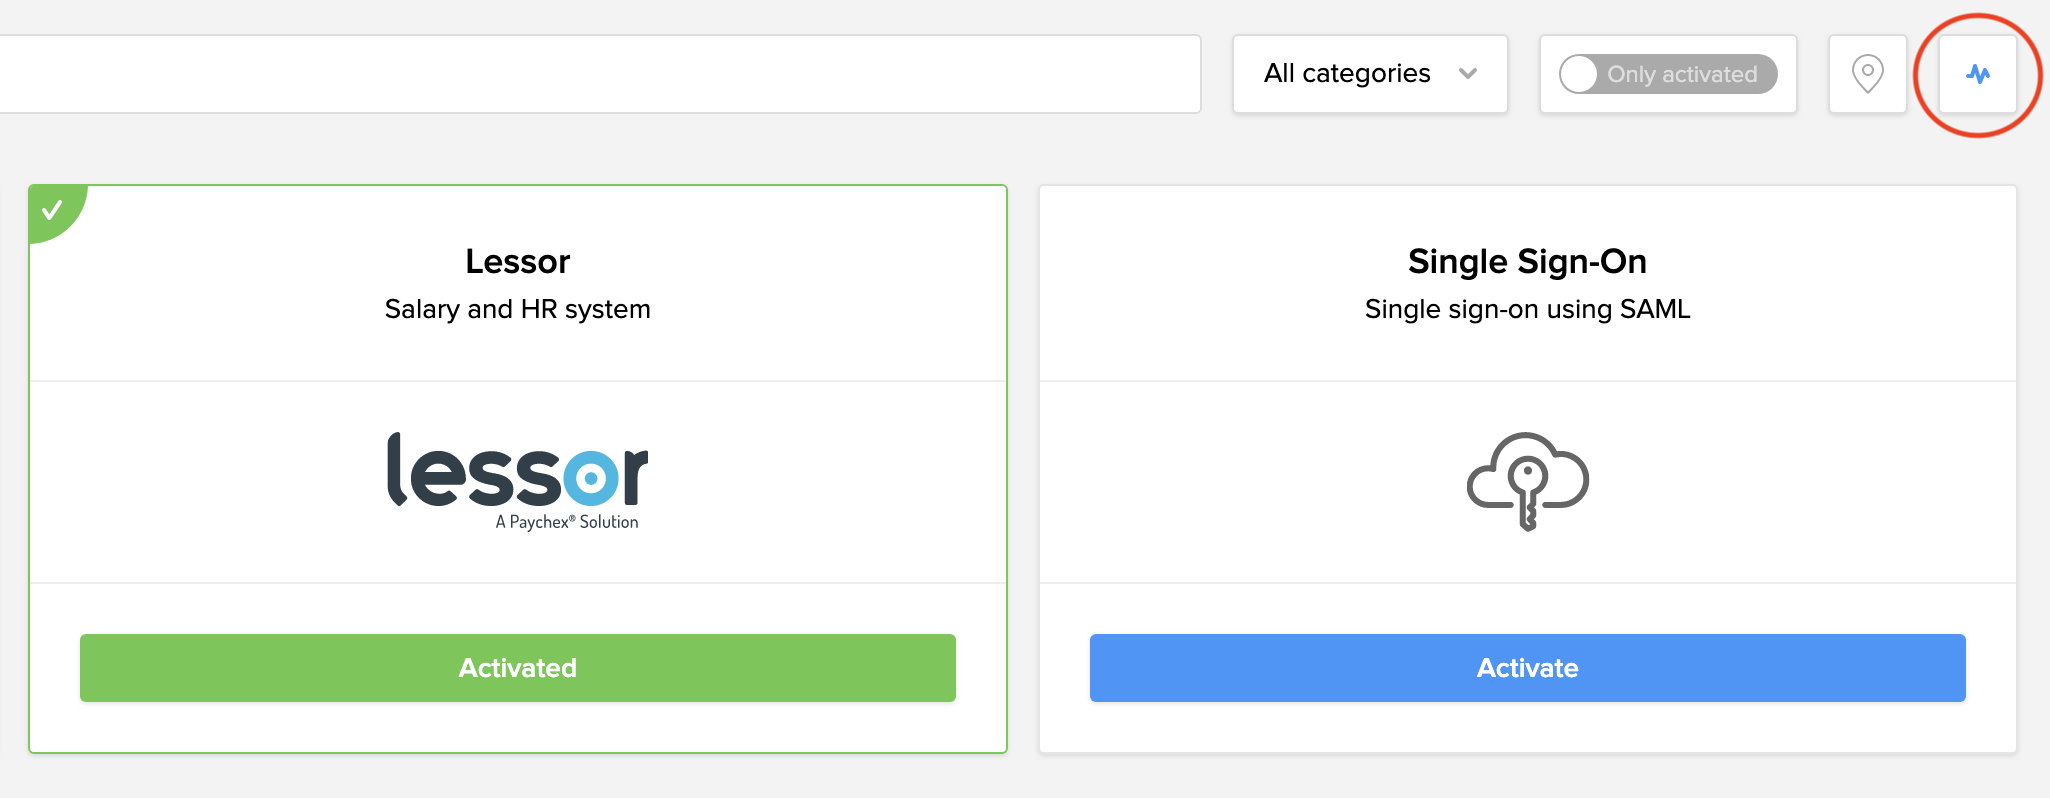Click the 'Only activated' label text
The image size is (2050, 798).
pyautogui.click(x=1681, y=74)
